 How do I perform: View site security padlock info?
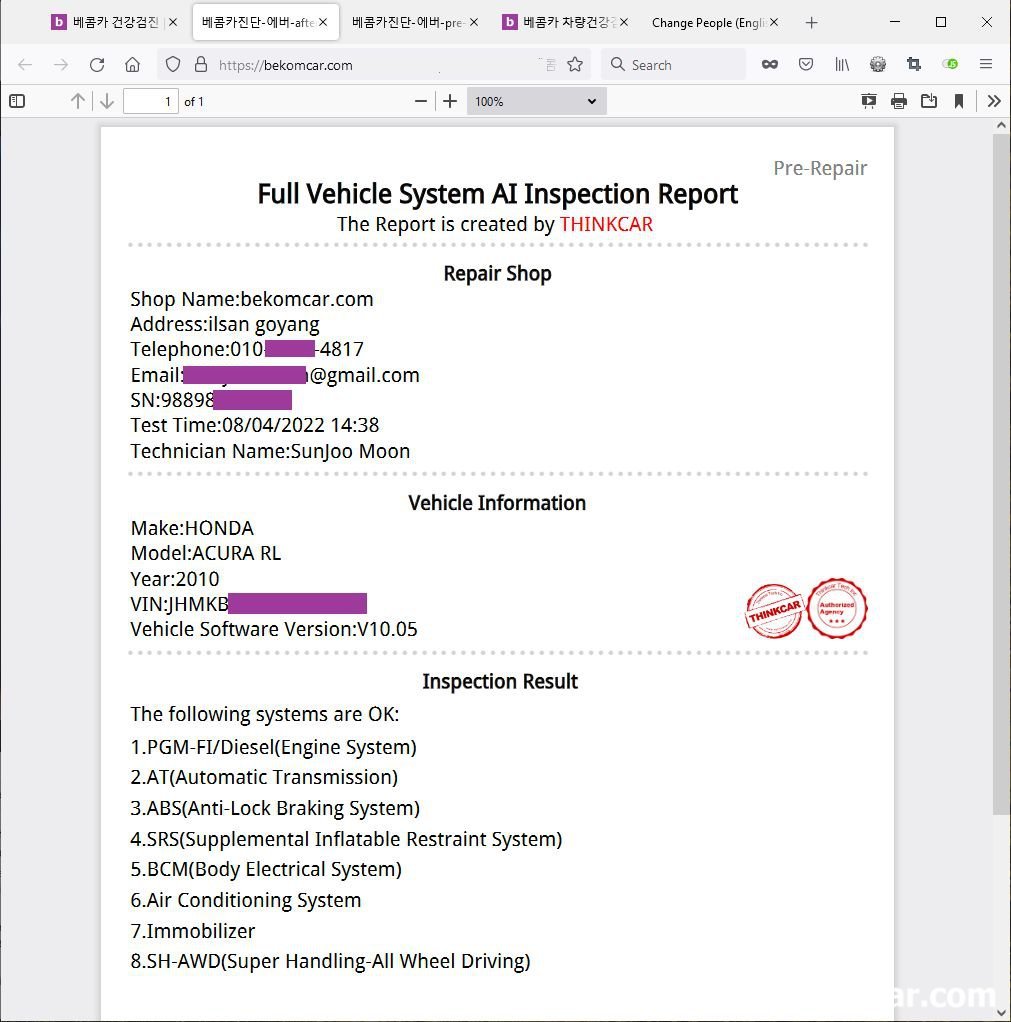pyautogui.click(x=201, y=65)
